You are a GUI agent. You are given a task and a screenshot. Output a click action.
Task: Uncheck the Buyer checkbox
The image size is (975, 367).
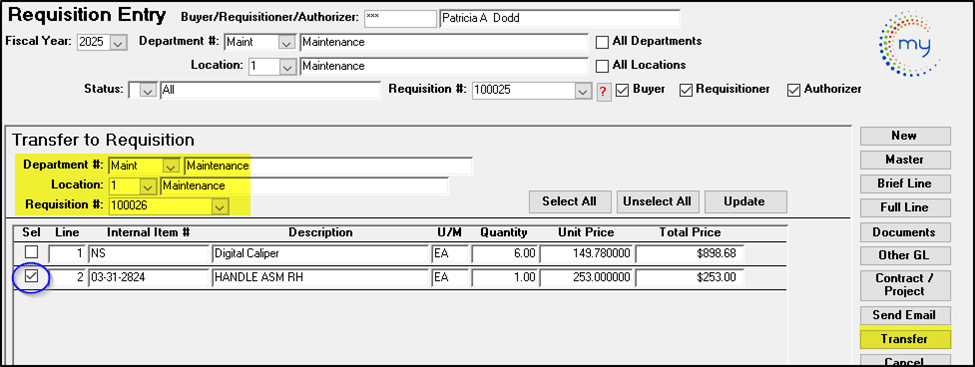622,90
